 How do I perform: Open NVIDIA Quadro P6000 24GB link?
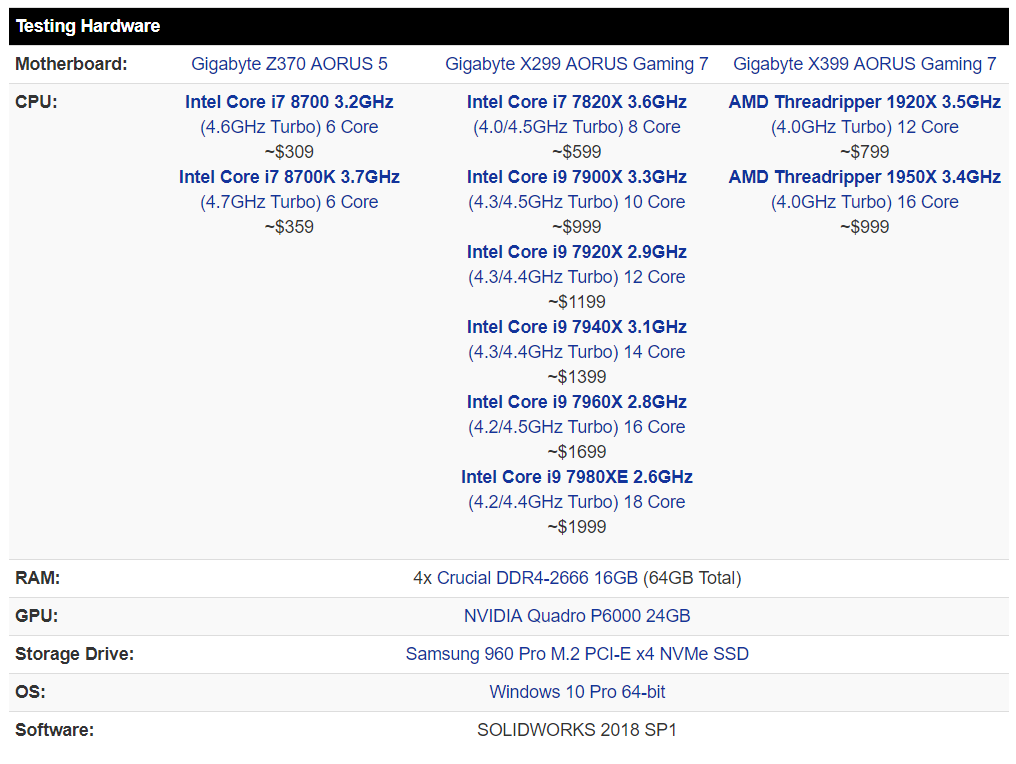[577, 616]
